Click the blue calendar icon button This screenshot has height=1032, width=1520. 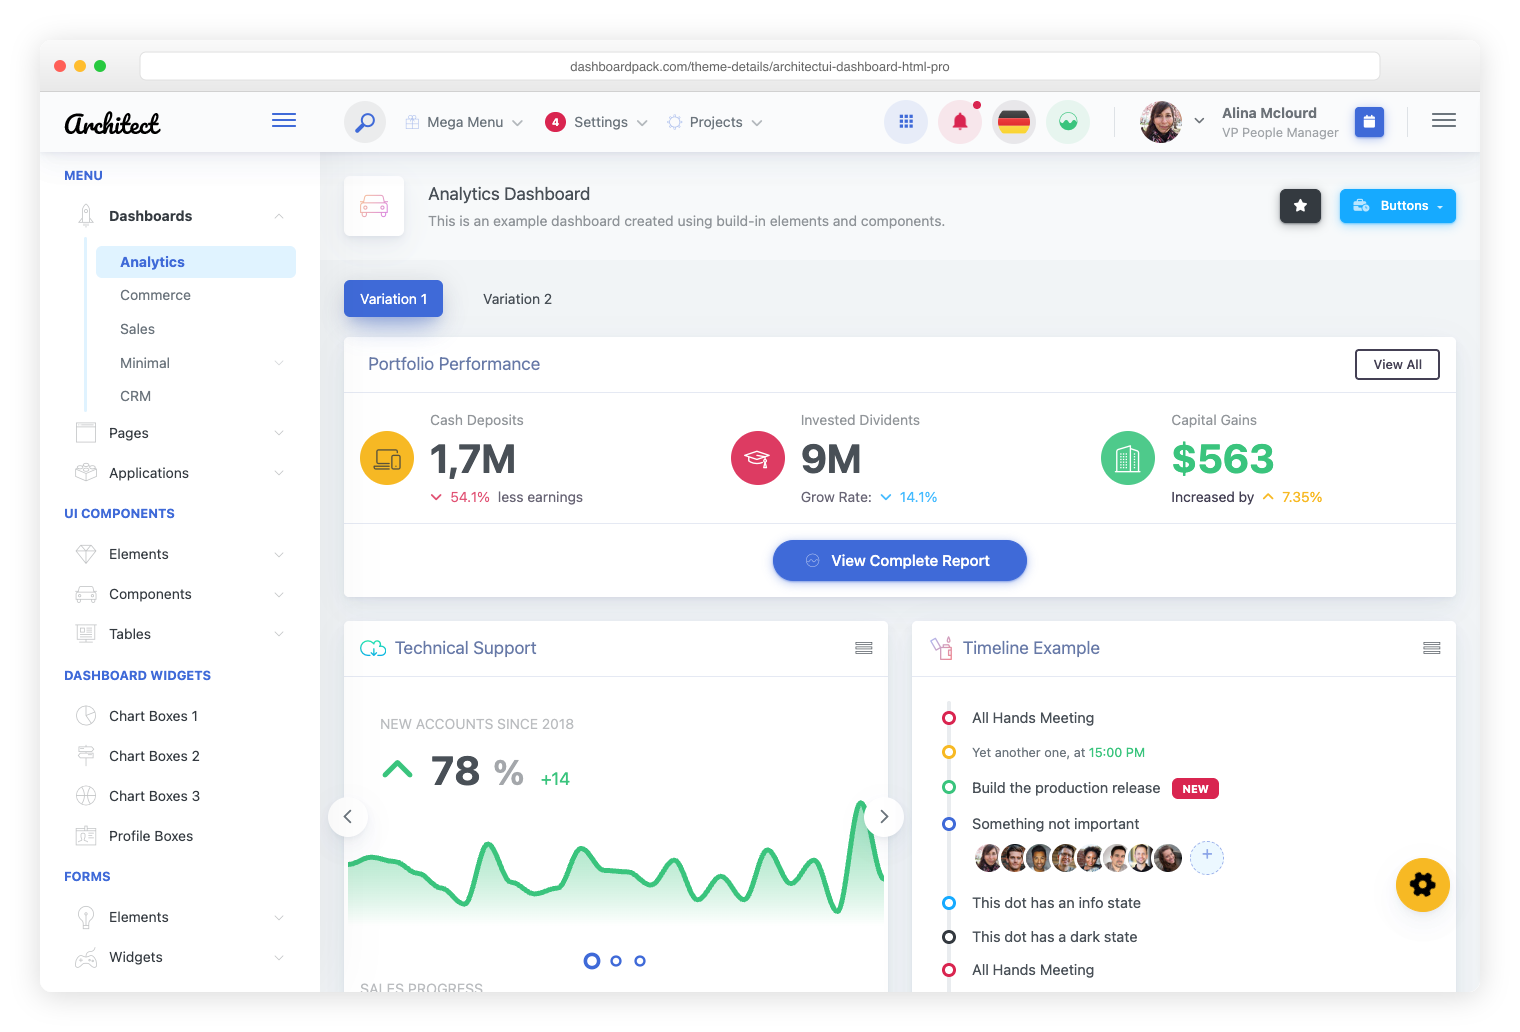pos(1369,122)
